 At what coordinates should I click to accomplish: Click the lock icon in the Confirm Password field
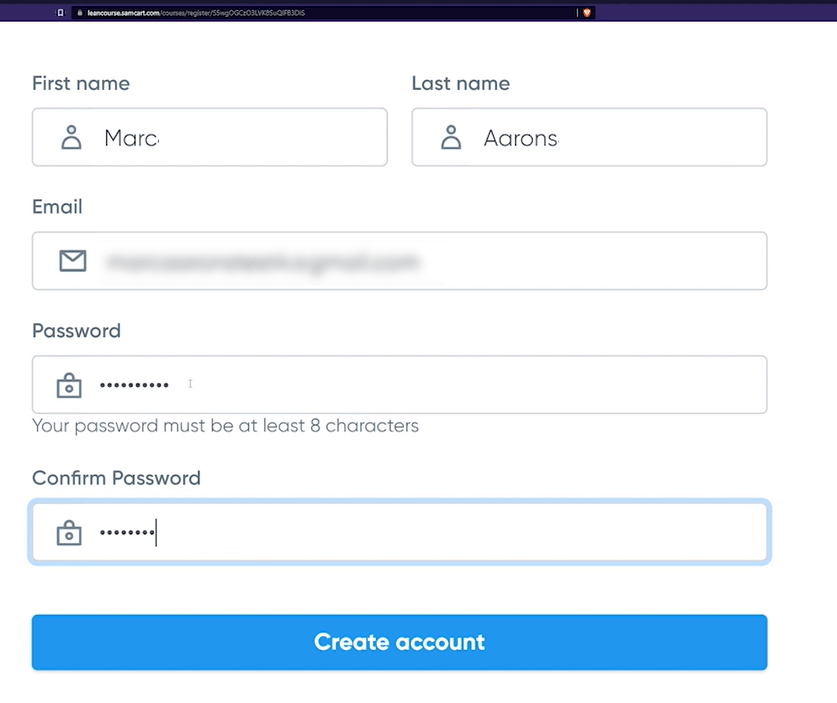(69, 532)
